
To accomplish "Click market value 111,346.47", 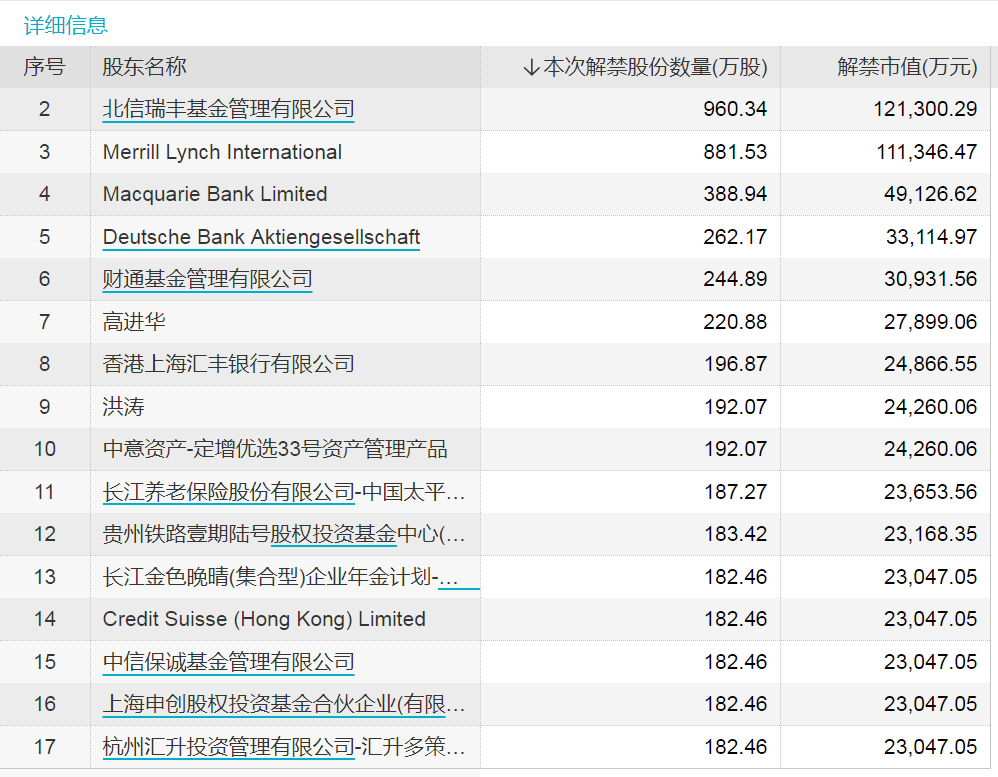I will pyautogui.click(x=926, y=152).
